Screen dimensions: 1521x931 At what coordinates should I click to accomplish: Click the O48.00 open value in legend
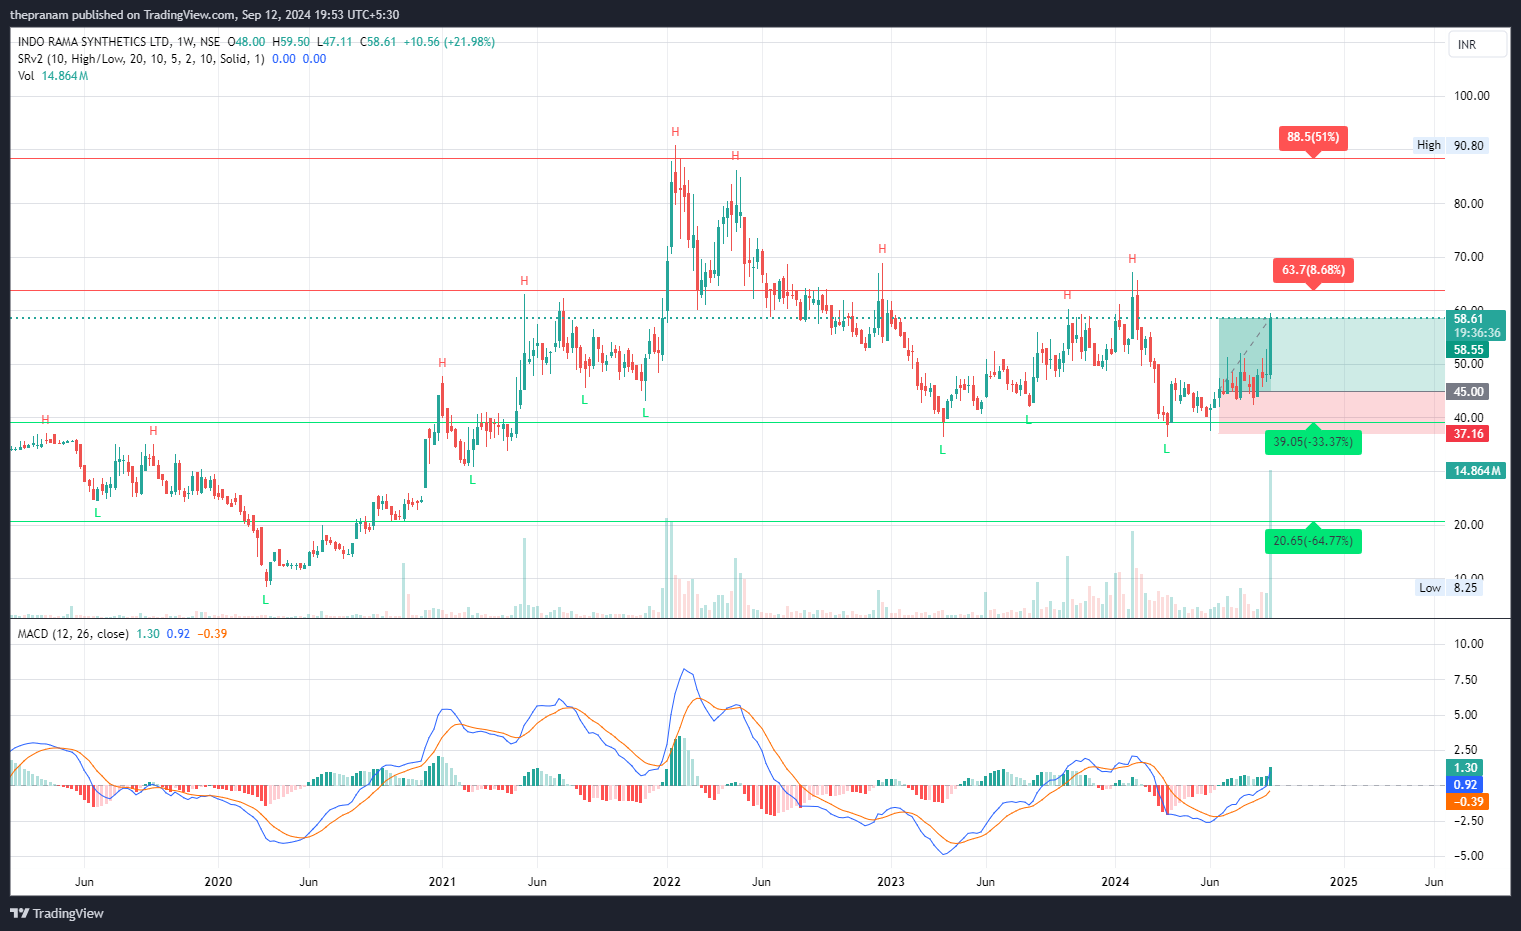(247, 42)
